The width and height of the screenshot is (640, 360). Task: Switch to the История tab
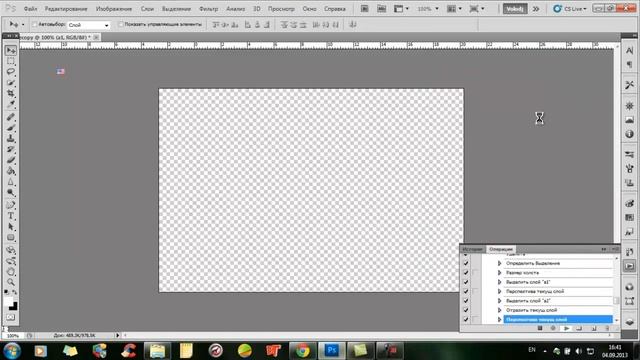(473, 249)
